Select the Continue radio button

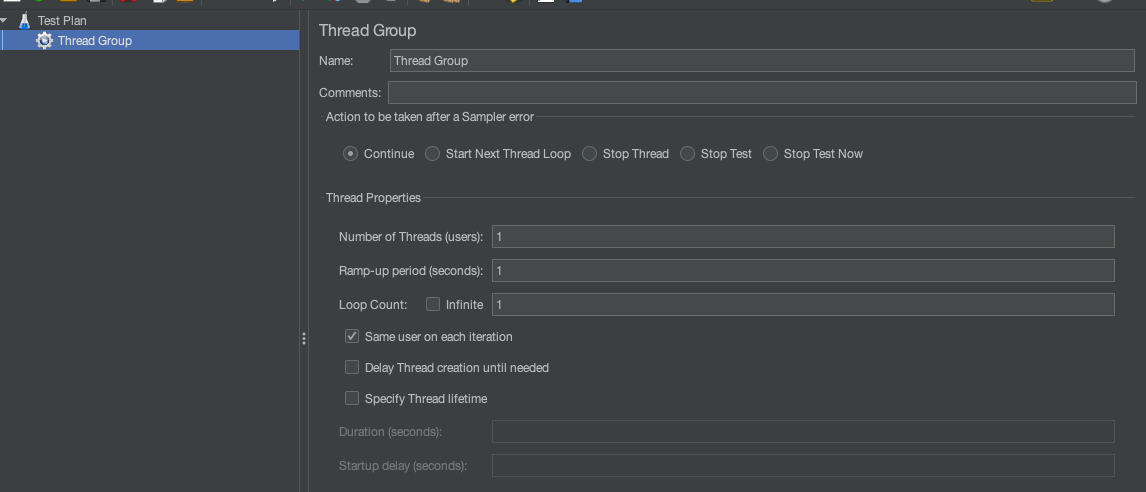351,154
